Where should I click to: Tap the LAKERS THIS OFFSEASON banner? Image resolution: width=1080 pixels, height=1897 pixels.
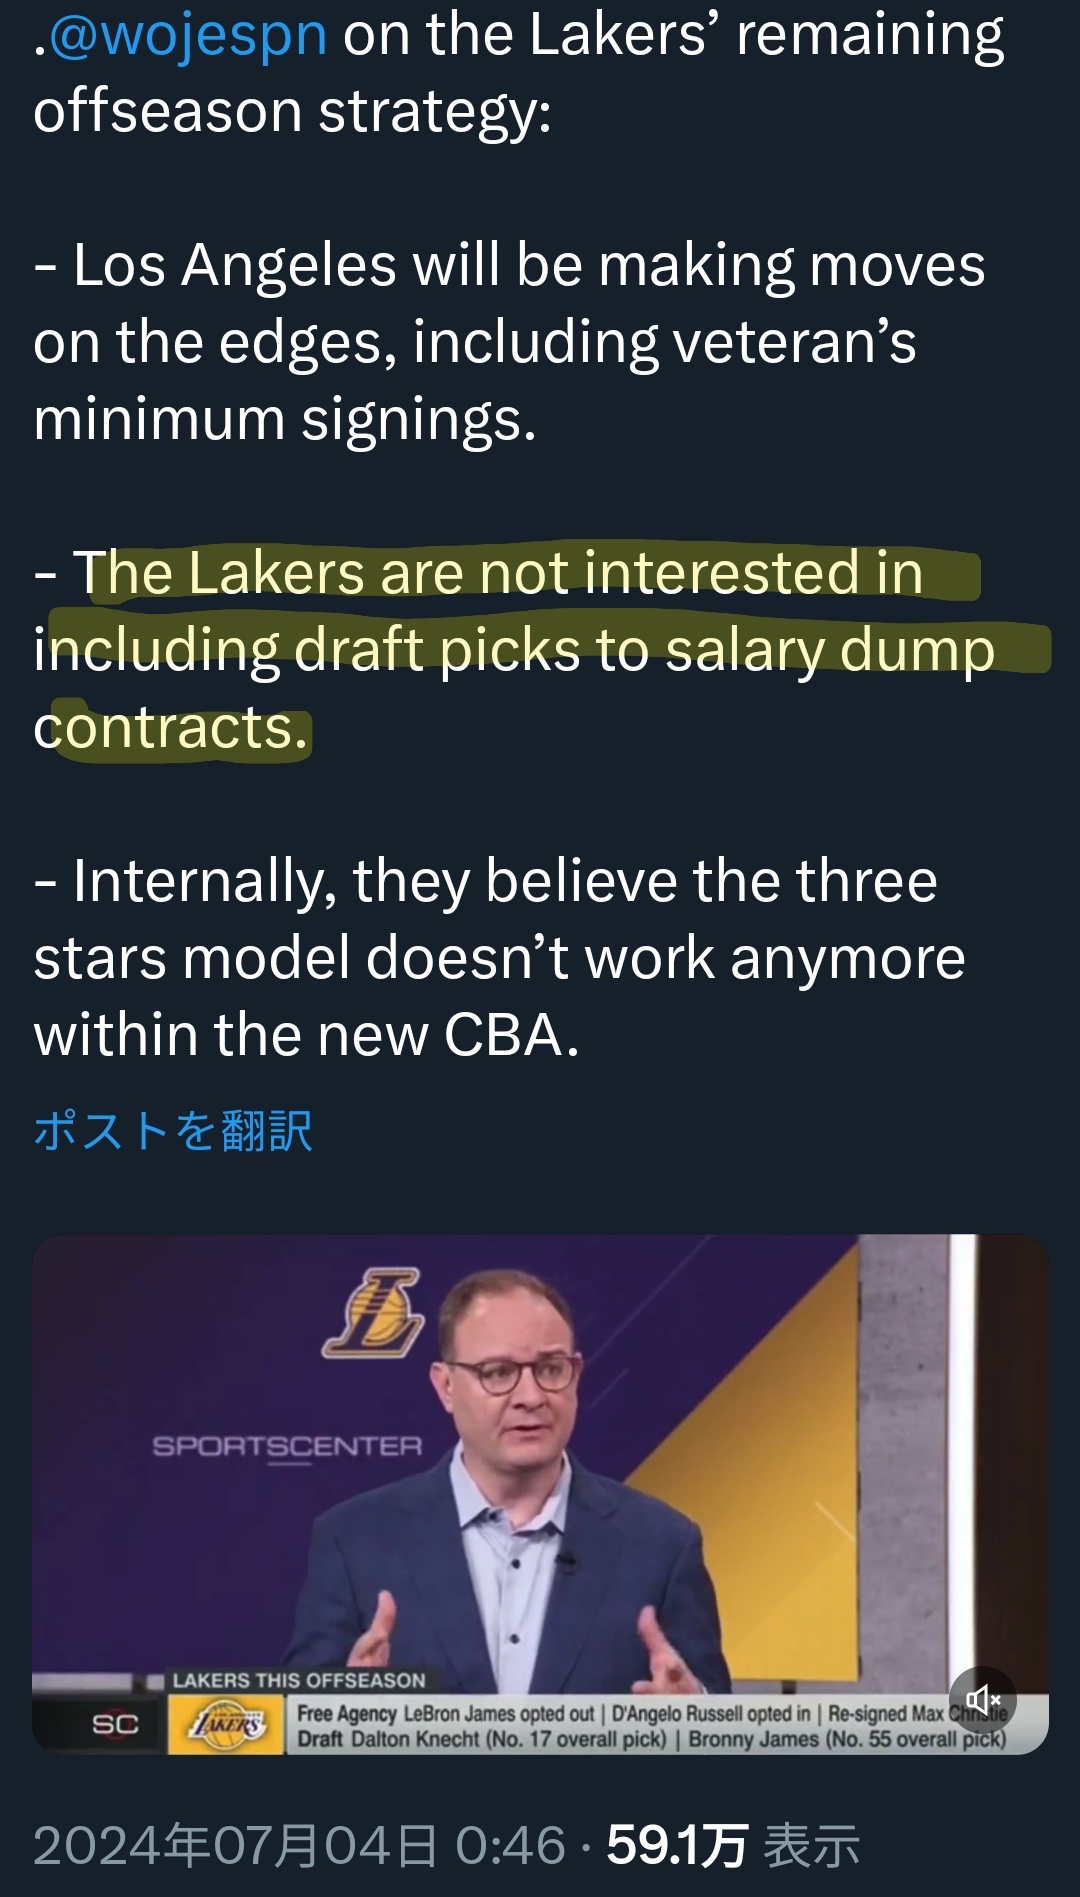[299, 1680]
